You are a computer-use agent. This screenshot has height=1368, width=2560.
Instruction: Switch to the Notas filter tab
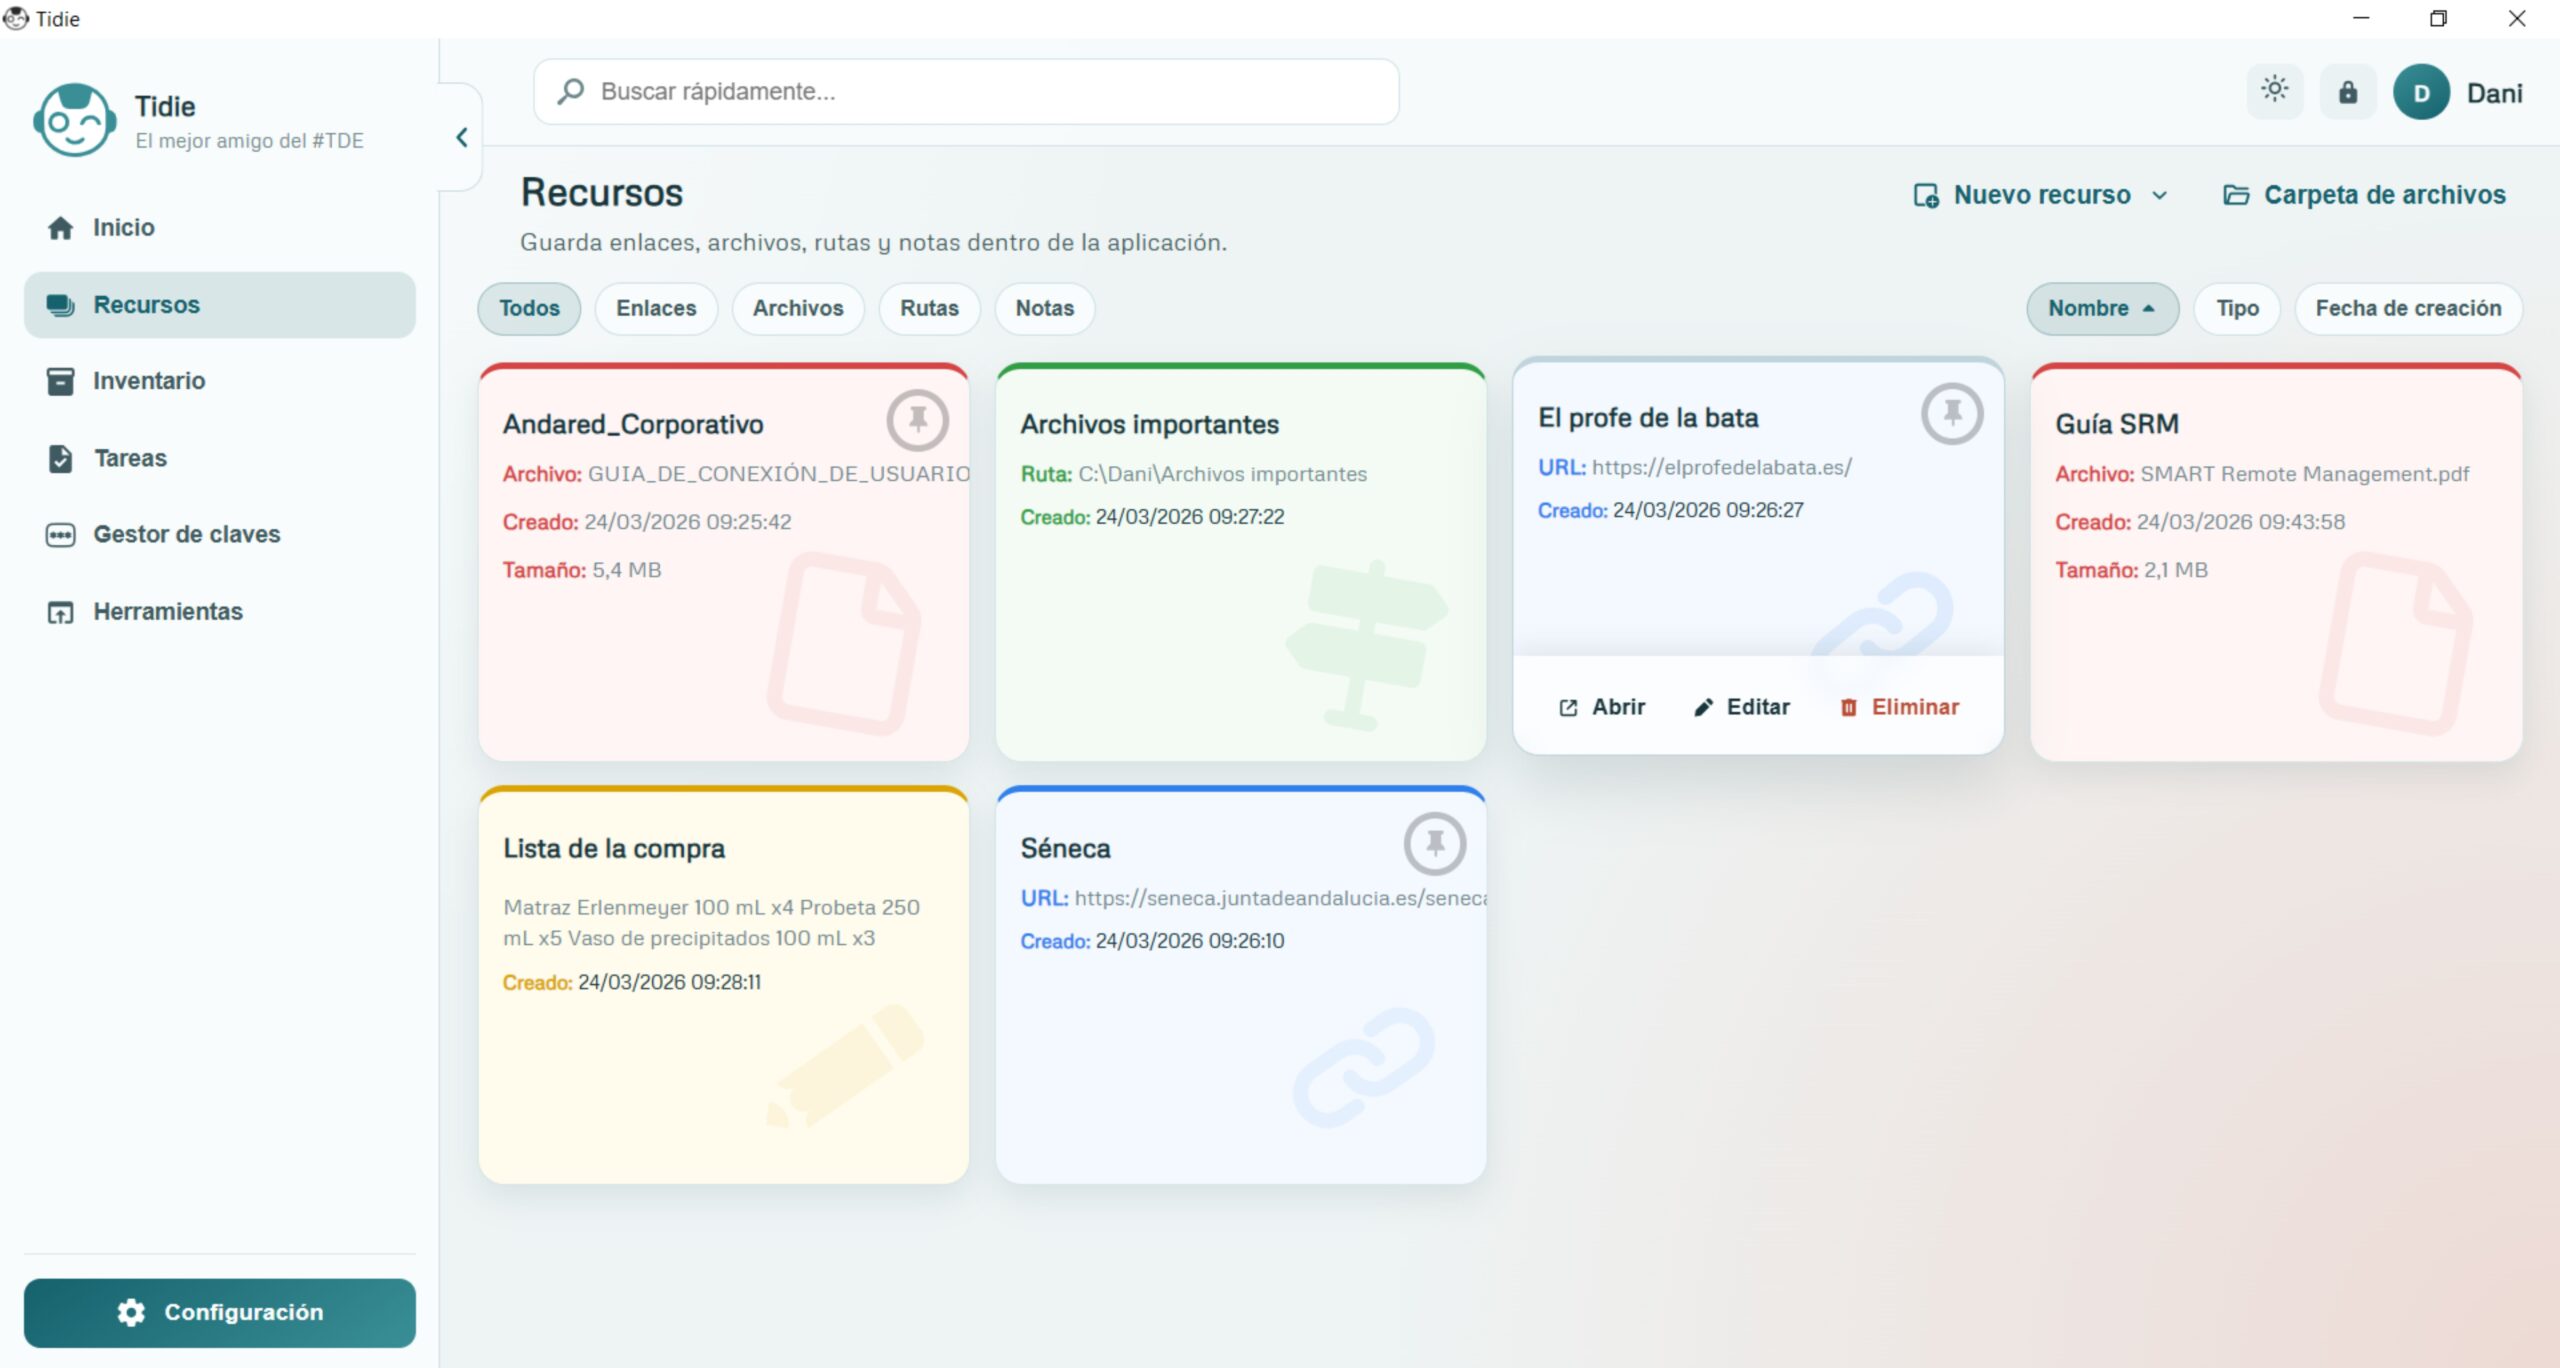[1044, 309]
